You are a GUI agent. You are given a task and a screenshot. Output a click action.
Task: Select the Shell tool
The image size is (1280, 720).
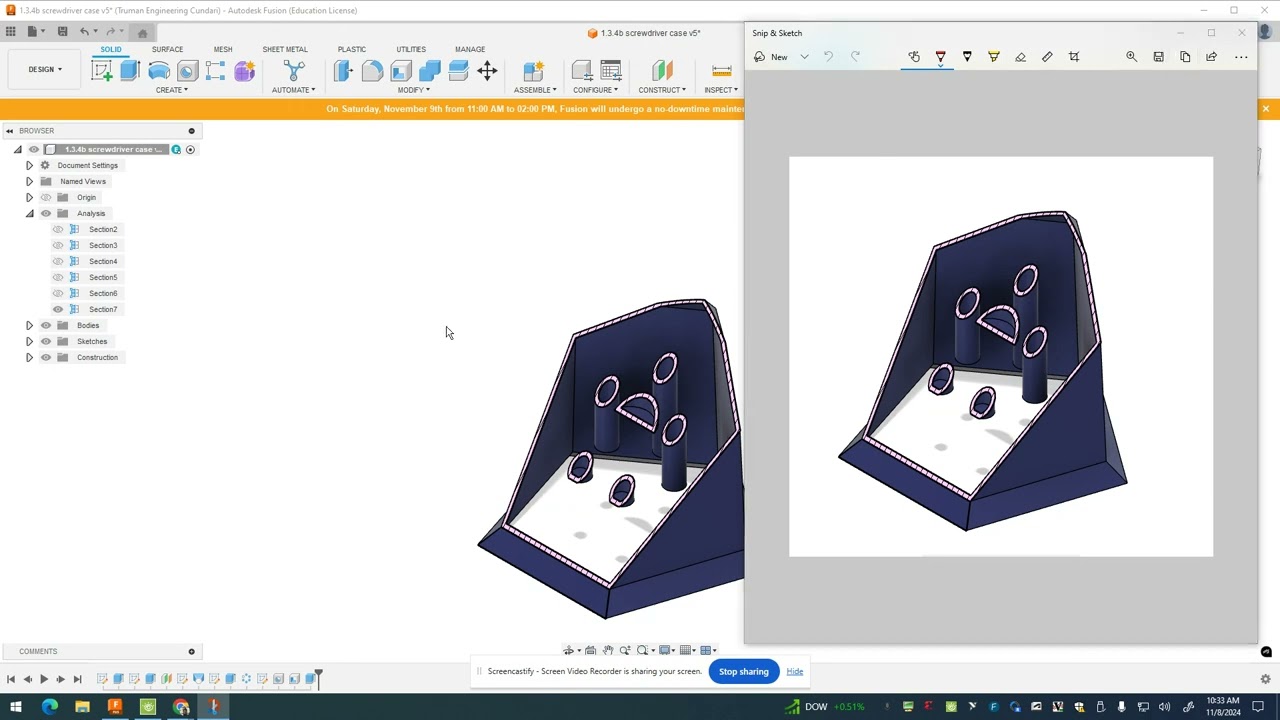(x=401, y=70)
